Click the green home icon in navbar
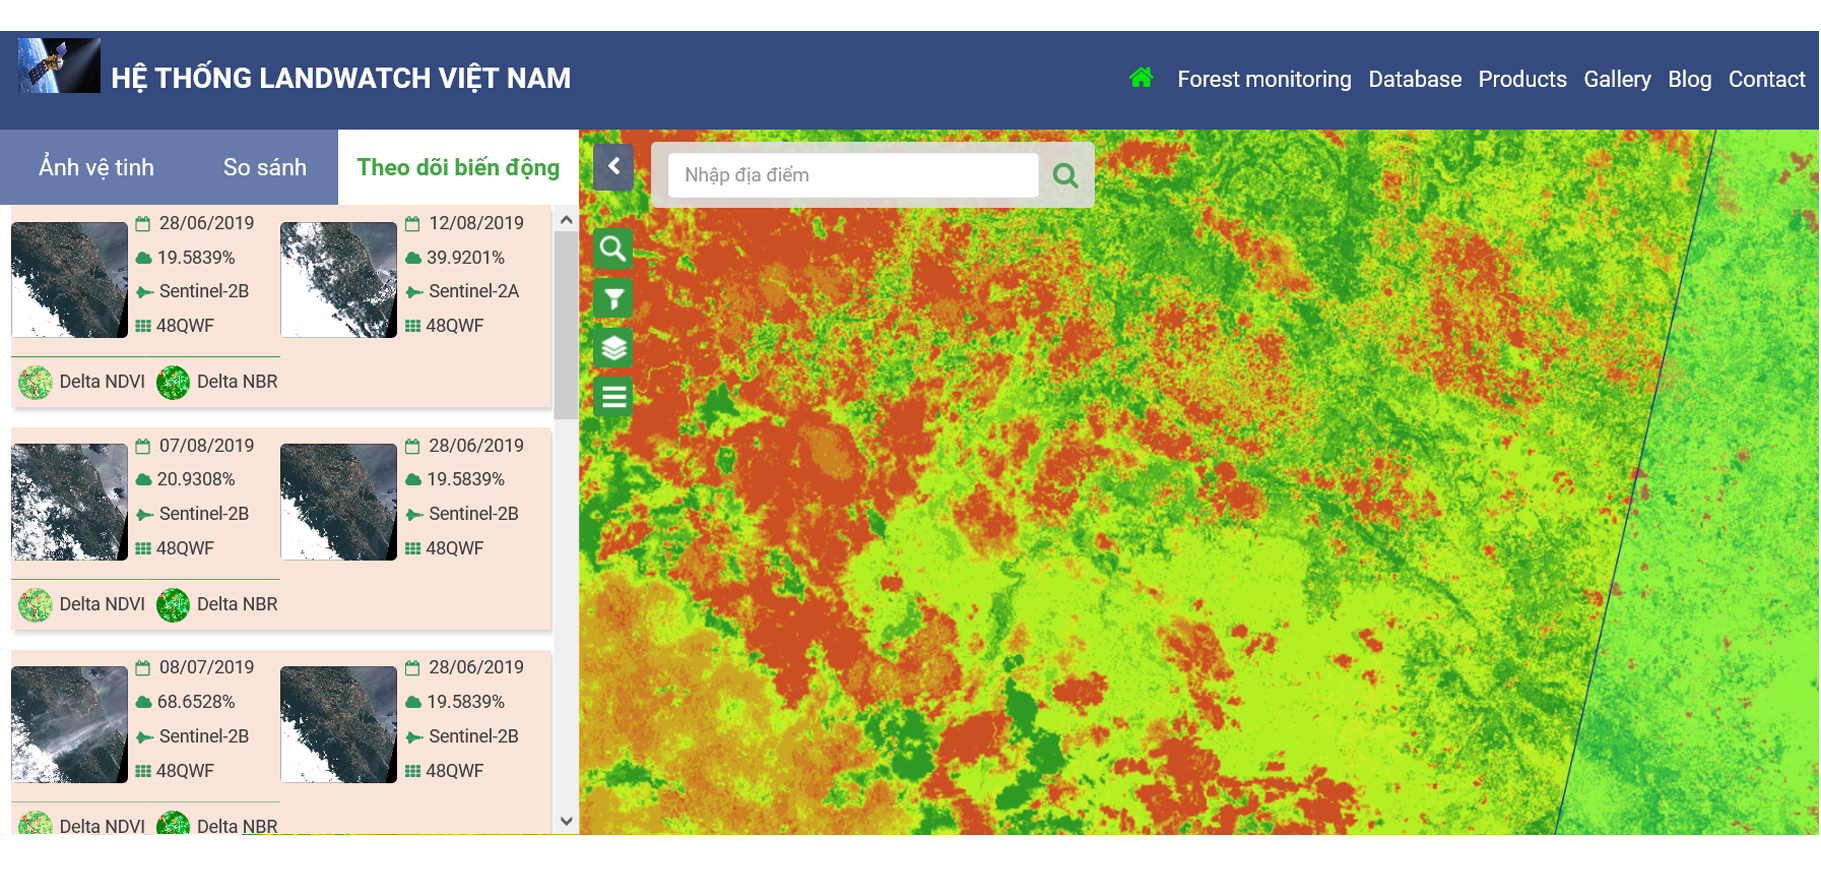Screen dimensions: 1821x875 click(1141, 78)
